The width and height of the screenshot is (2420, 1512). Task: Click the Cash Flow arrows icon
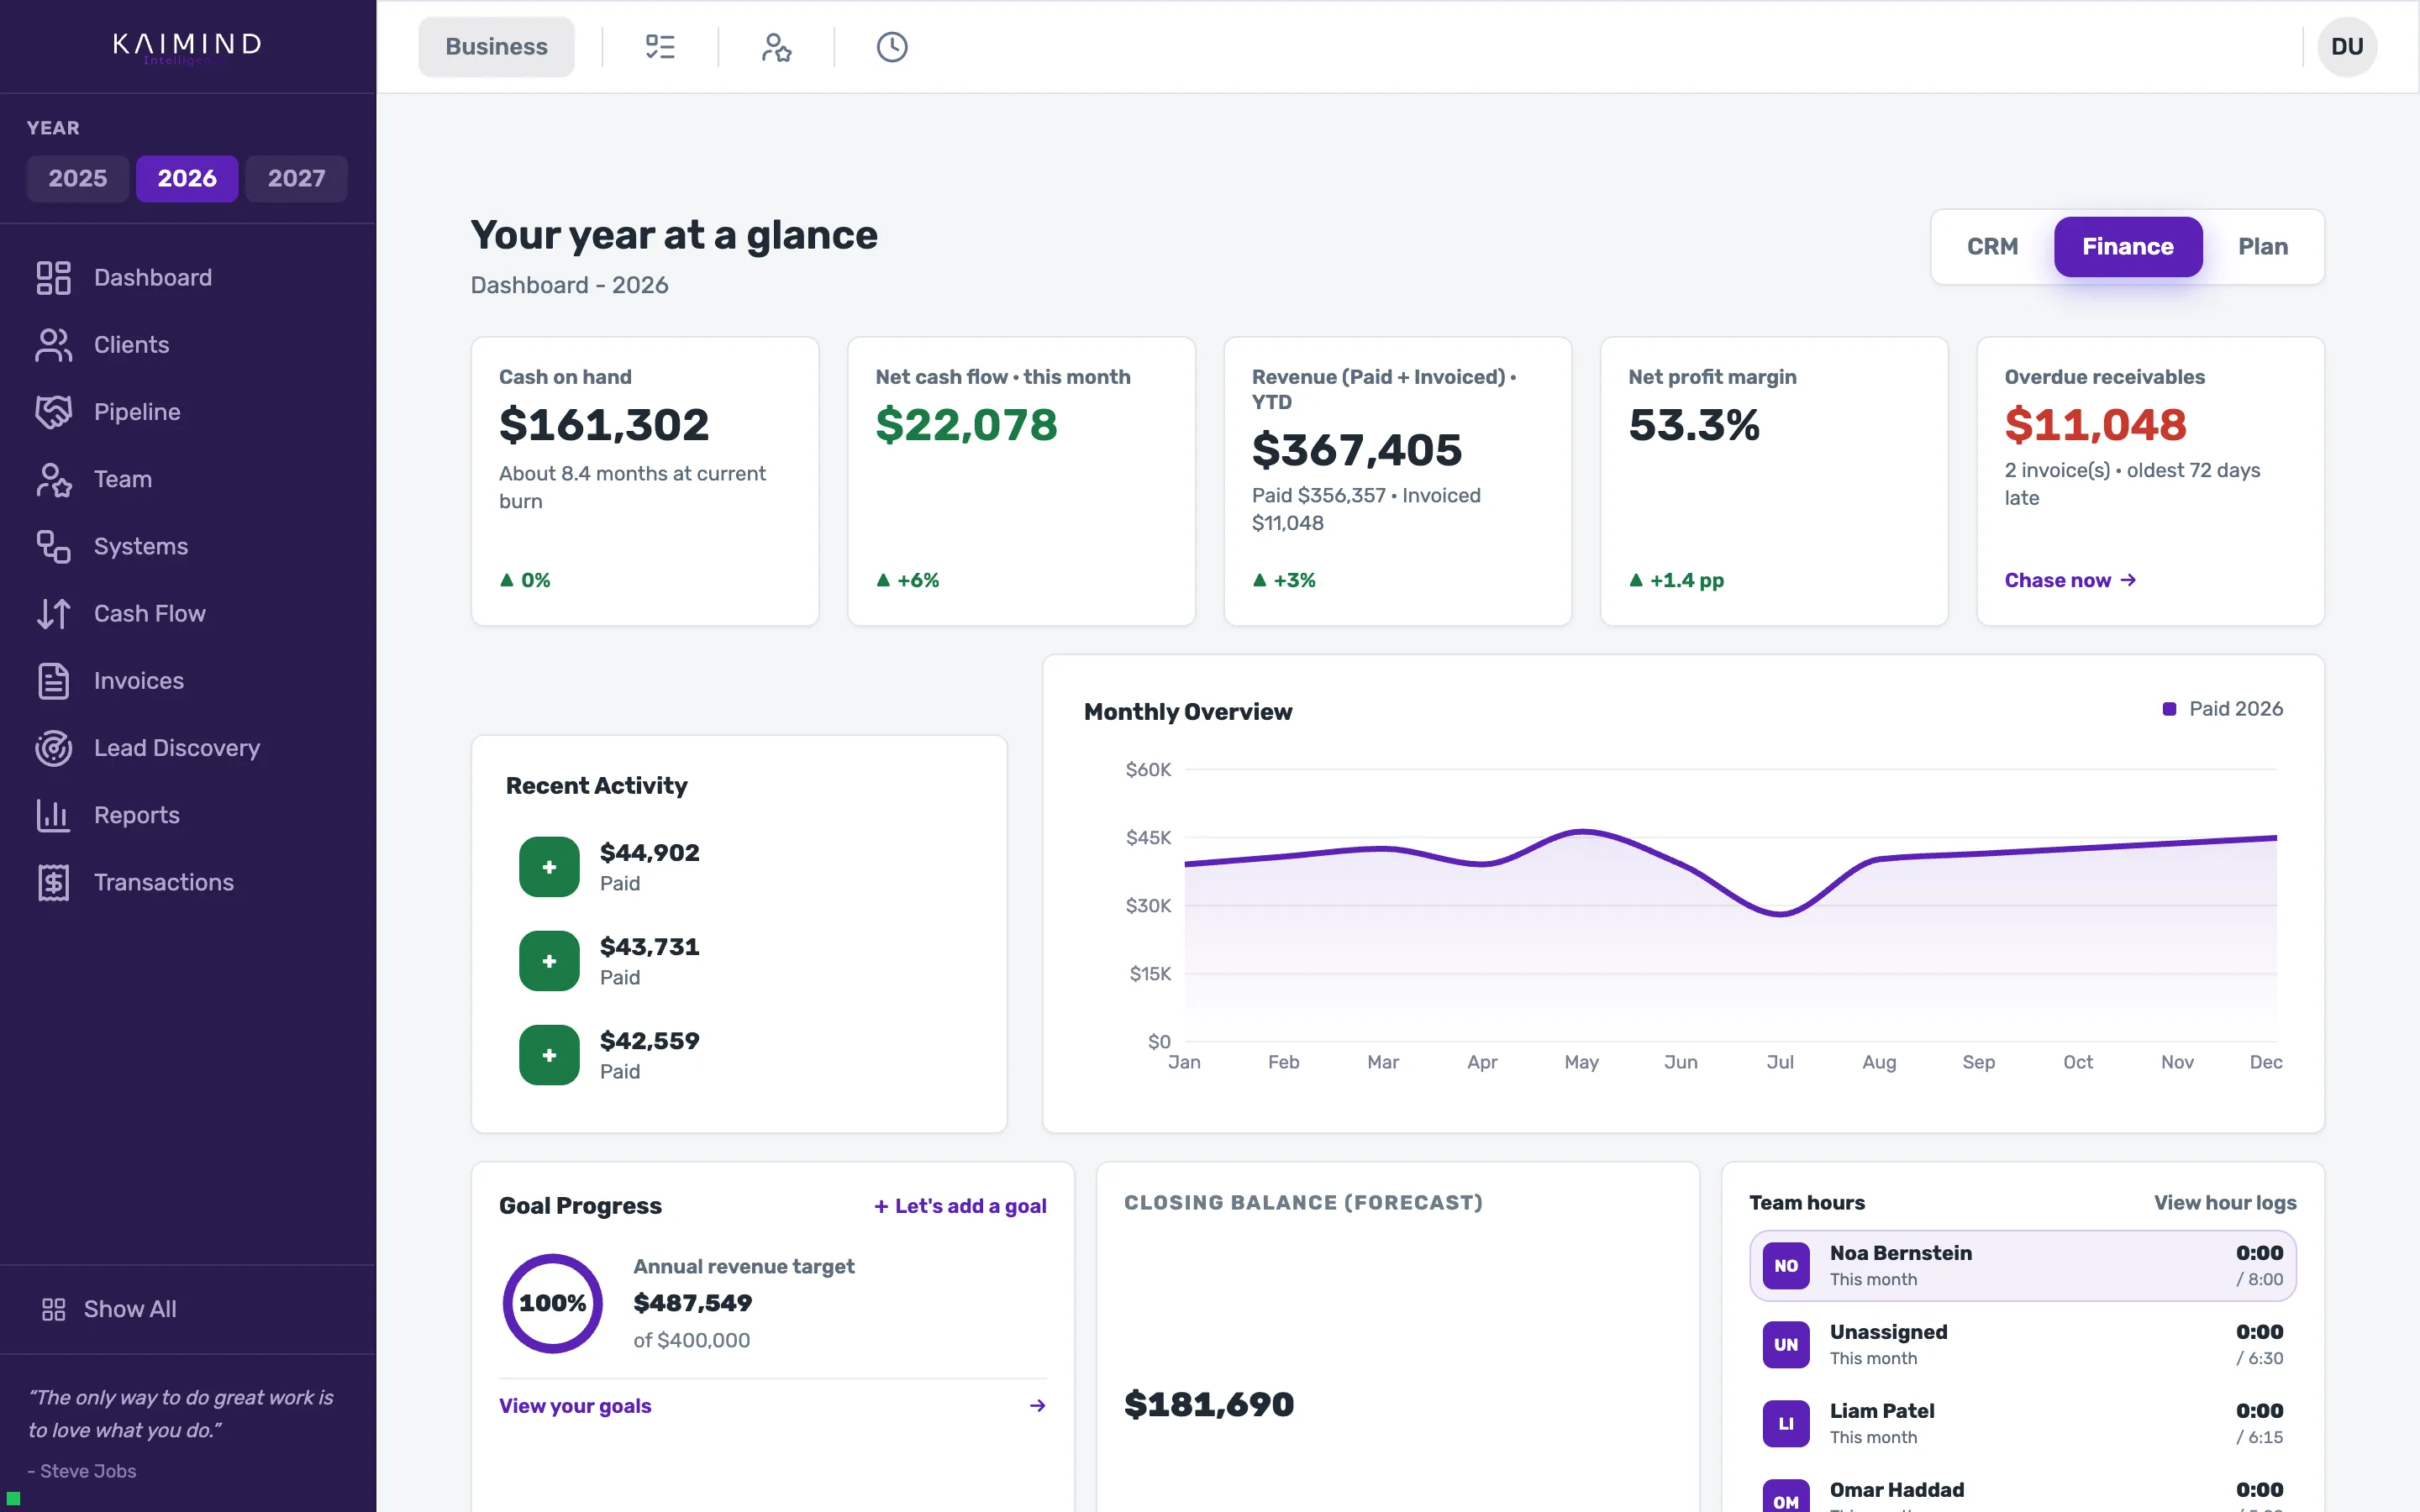tap(54, 613)
